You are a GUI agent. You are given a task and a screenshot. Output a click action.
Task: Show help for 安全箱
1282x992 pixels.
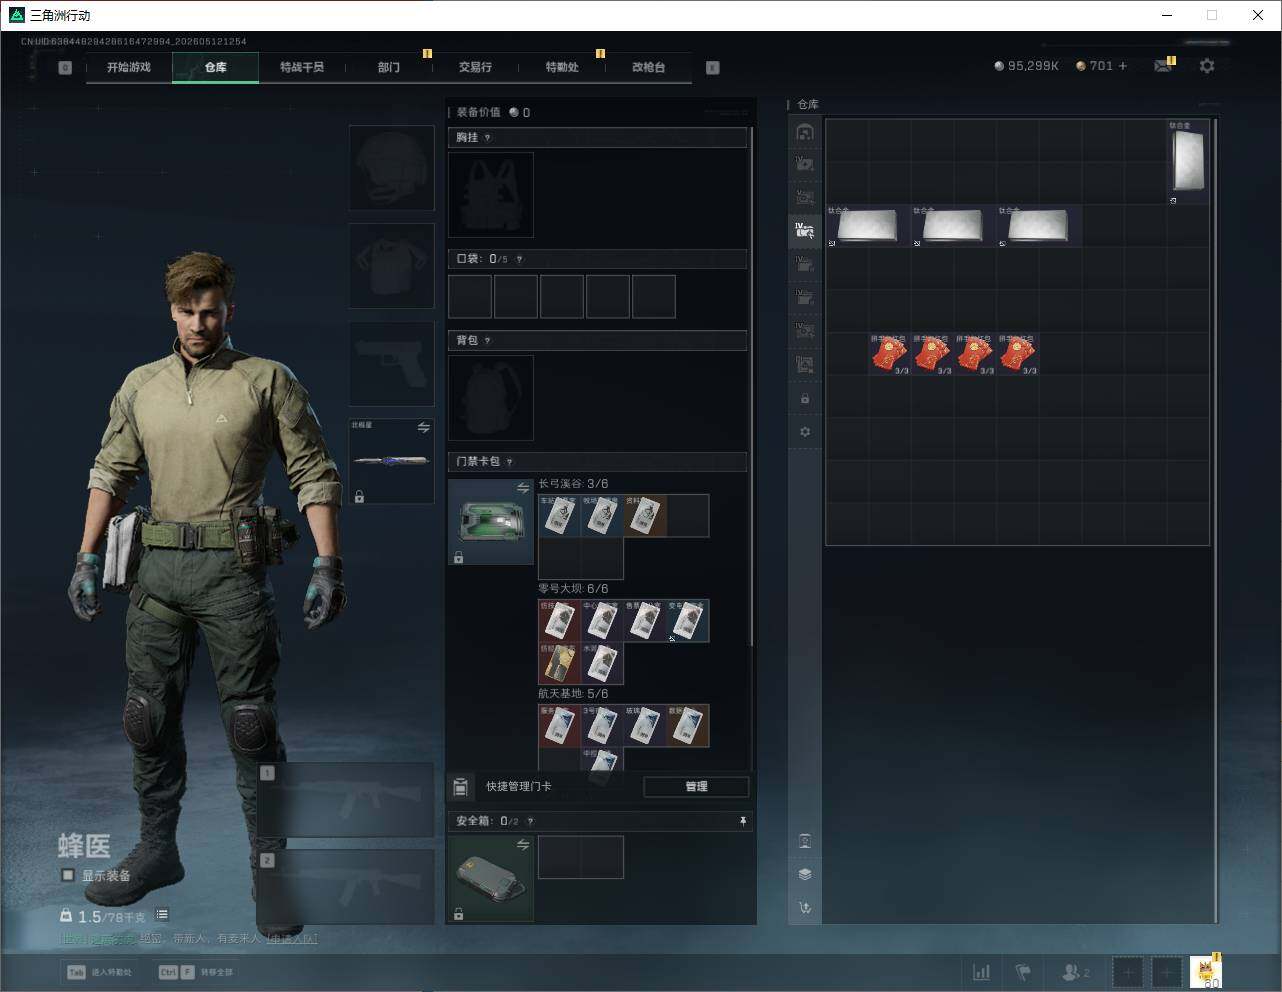[x=530, y=822]
